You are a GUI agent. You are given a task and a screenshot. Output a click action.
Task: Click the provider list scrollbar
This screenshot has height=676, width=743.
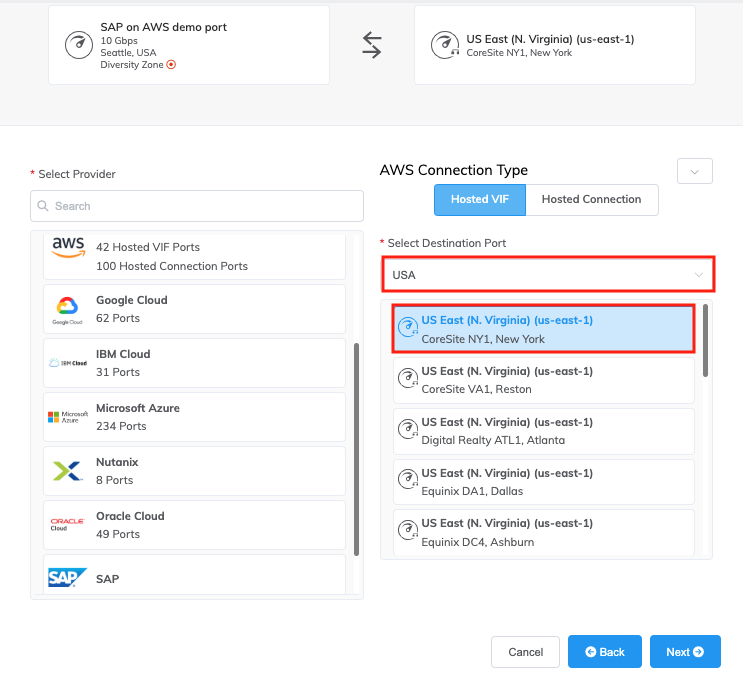(x=356, y=449)
